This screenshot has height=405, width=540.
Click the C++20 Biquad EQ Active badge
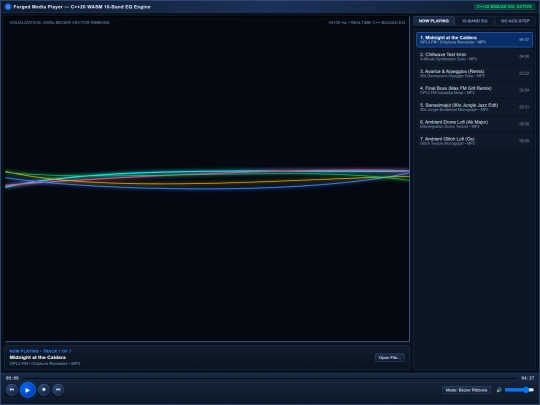pos(504,7)
